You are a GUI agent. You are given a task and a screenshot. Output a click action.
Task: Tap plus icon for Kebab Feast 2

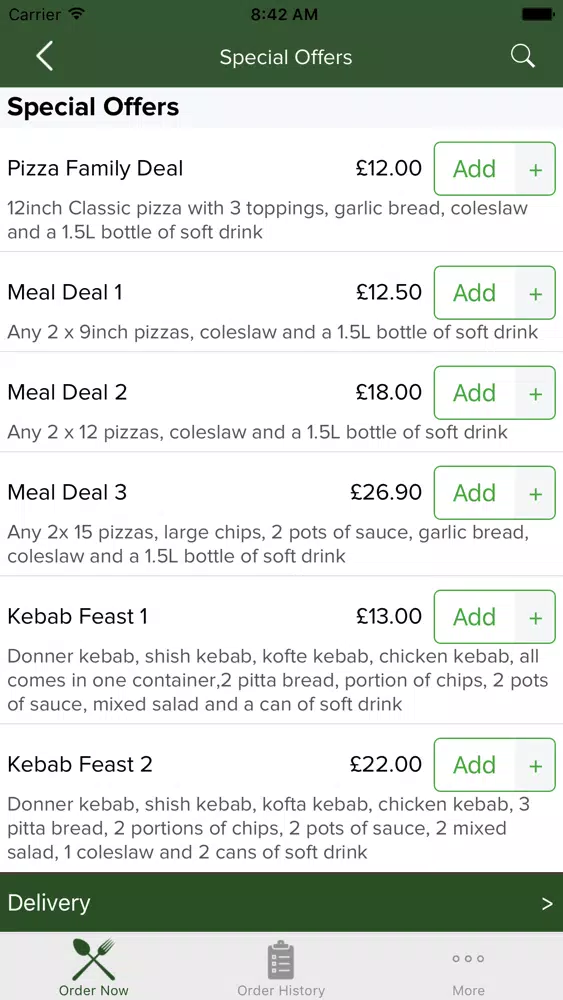point(536,765)
